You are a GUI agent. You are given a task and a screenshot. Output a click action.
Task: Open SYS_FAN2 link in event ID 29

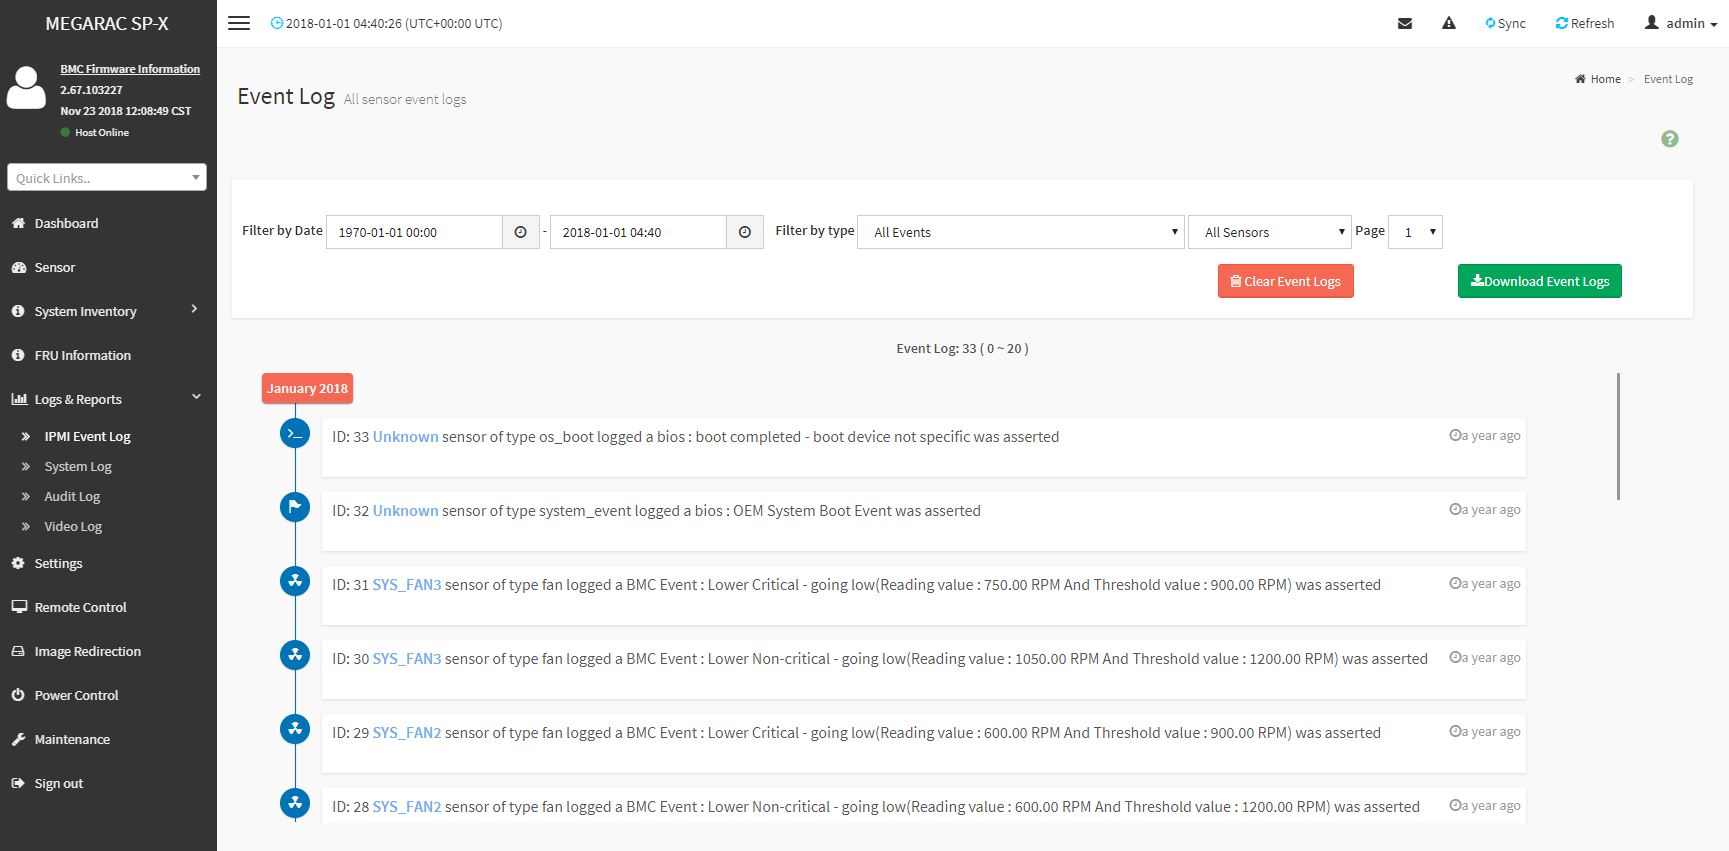click(407, 733)
